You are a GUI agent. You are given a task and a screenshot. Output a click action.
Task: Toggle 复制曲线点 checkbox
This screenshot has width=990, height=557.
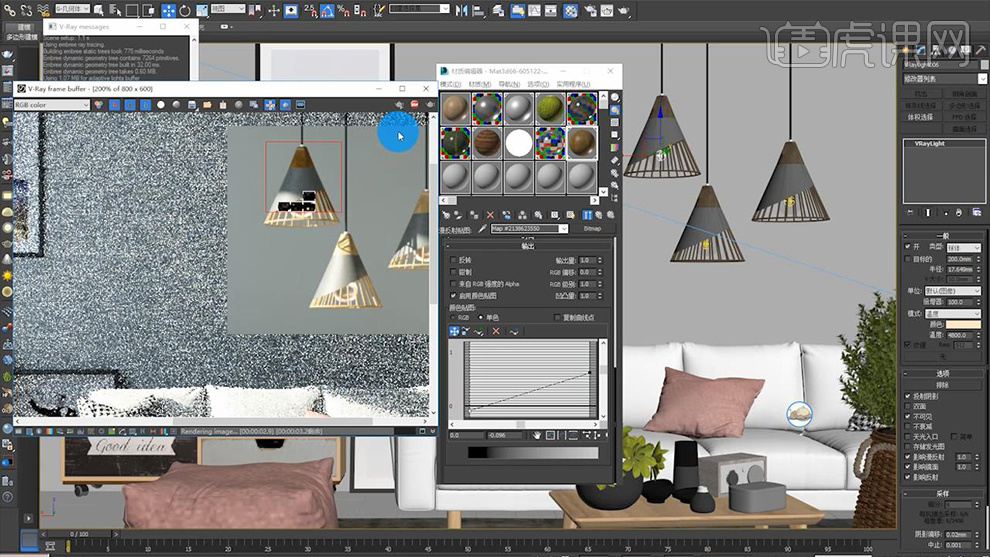pos(557,318)
